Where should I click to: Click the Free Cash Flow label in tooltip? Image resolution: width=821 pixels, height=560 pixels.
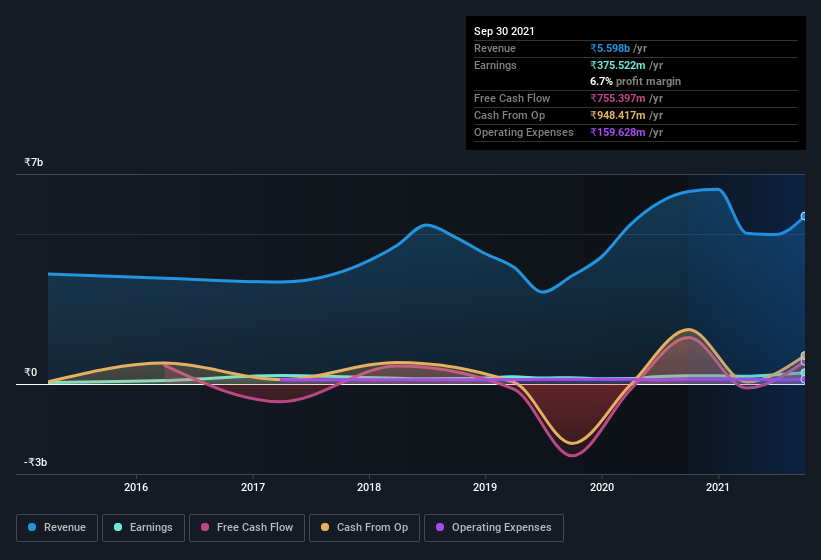click(512, 98)
